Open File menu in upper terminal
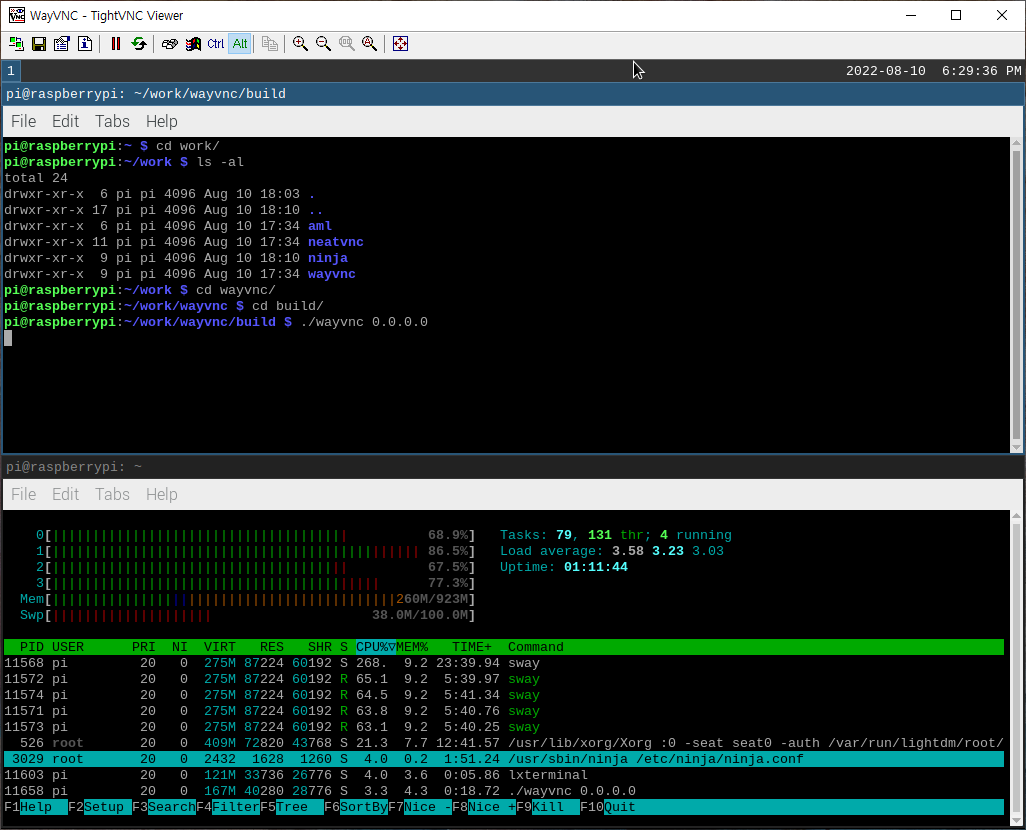 pos(24,122)
